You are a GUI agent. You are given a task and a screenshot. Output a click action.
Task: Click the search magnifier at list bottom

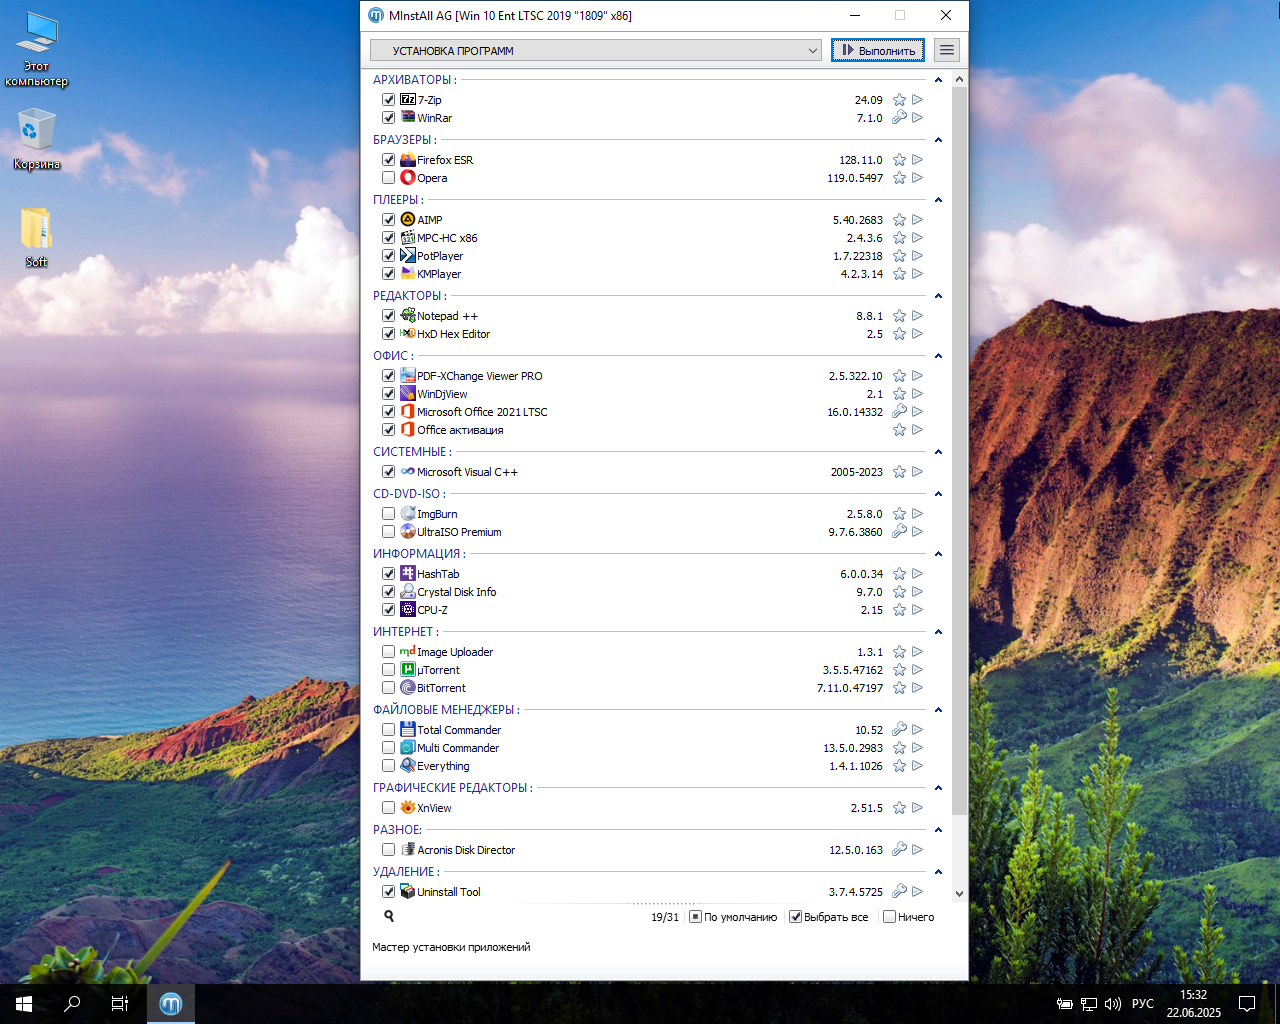389,916
